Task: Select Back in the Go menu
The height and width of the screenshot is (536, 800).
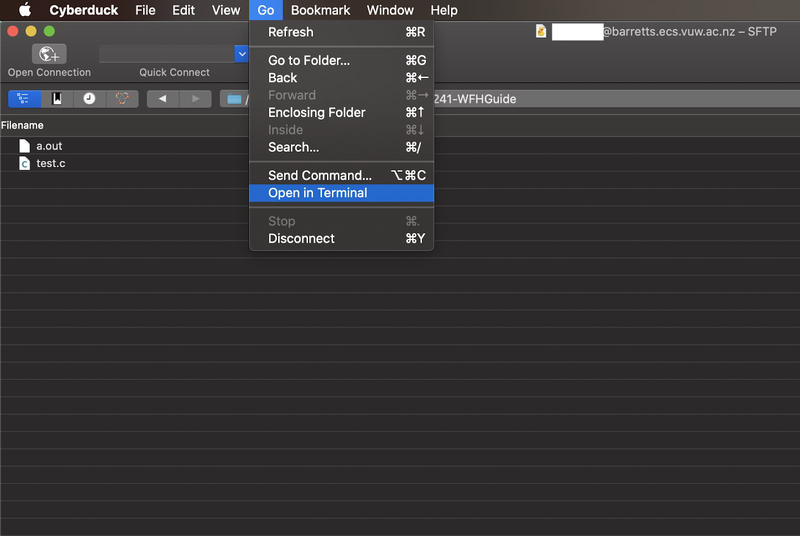Action: coord(341,78)
